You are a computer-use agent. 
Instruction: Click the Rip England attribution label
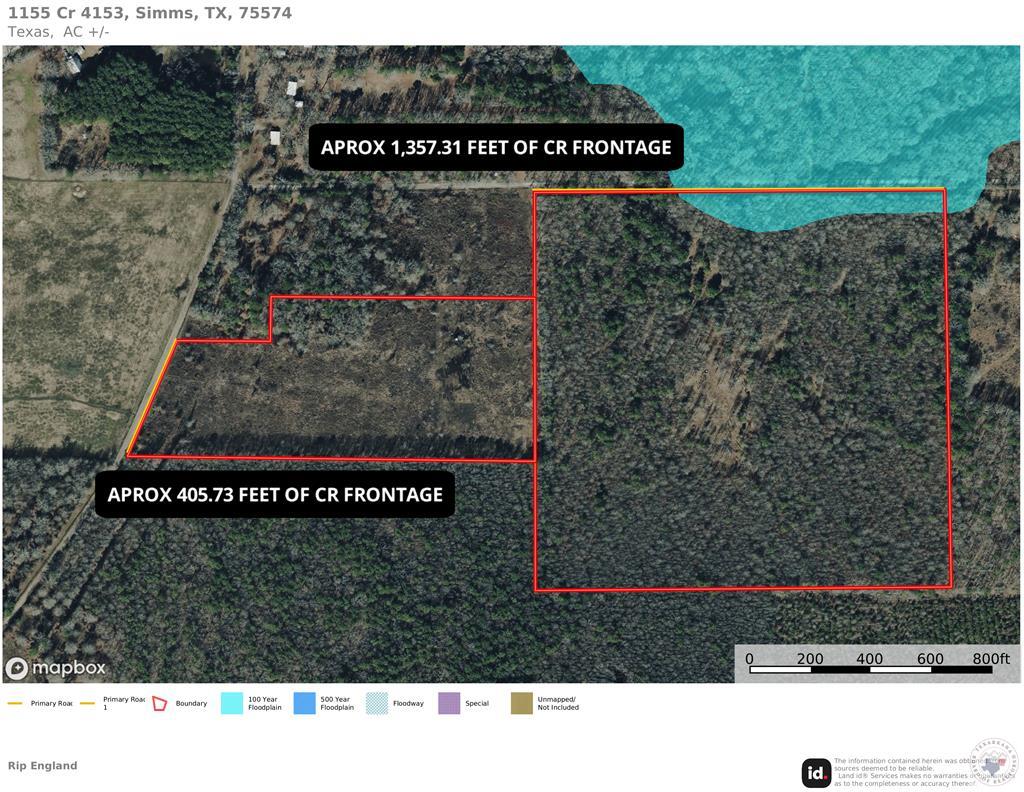(43, 765)
